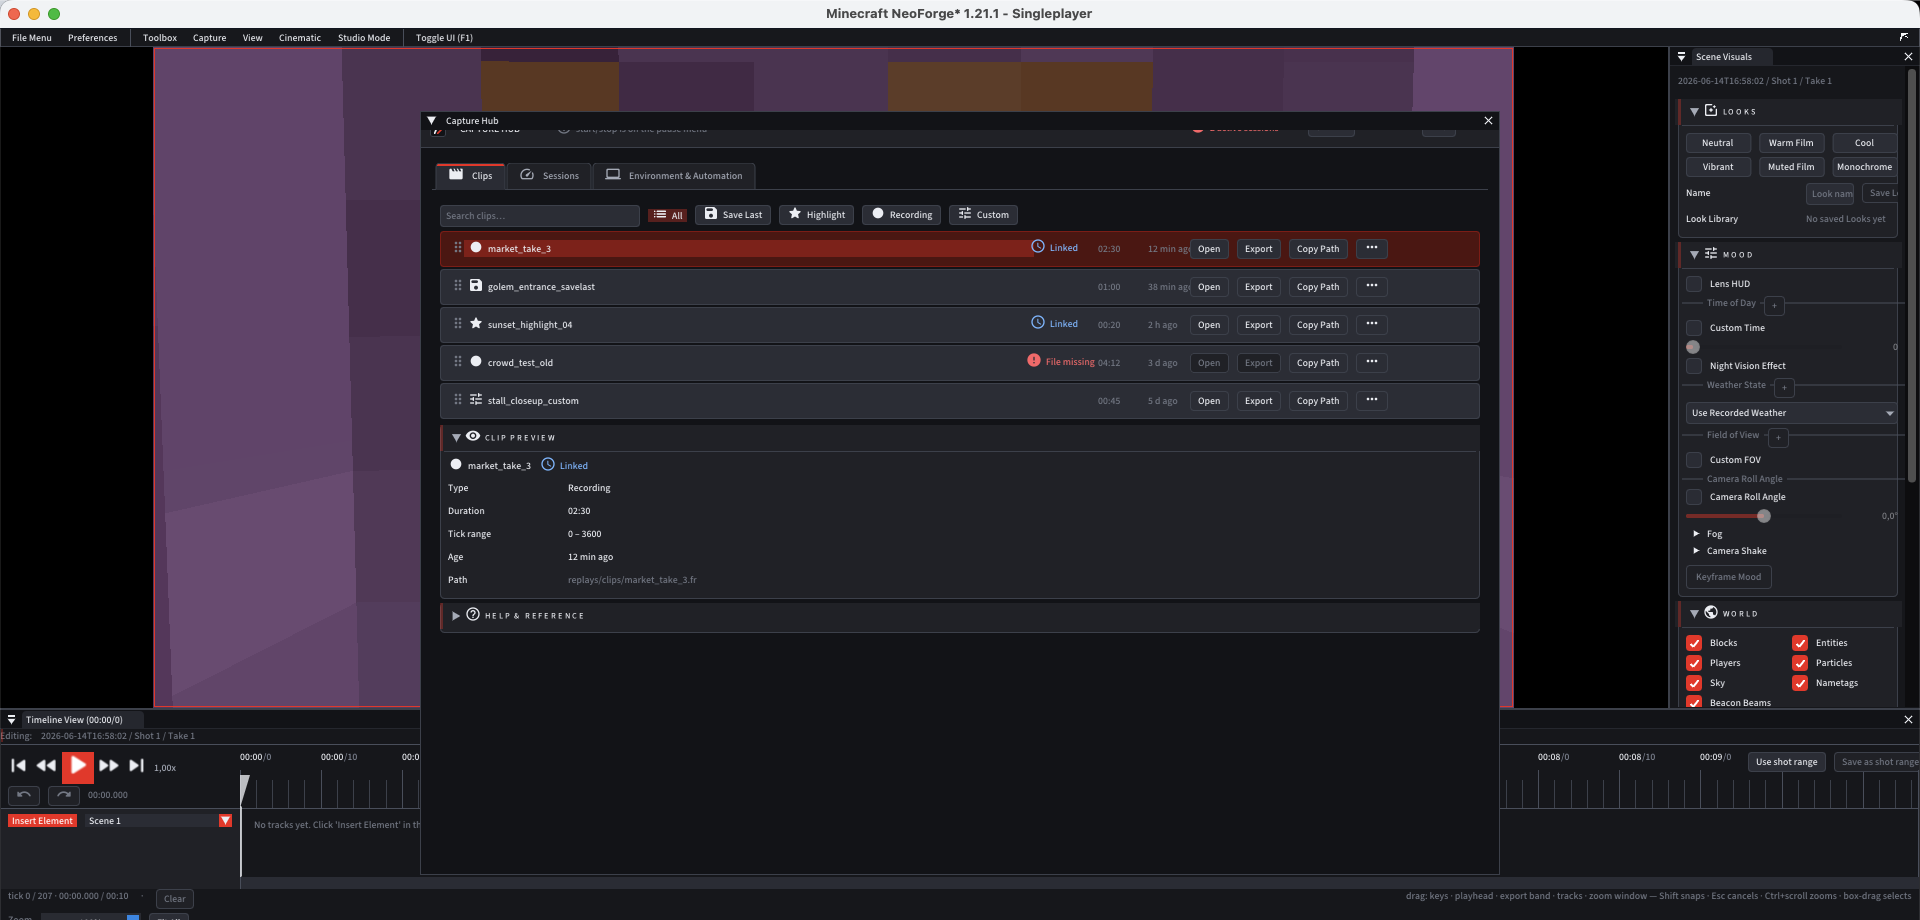The height and width of the screenshot is (920, 1920).
Task: Open the Preferences menu
Action: [93, 38]
